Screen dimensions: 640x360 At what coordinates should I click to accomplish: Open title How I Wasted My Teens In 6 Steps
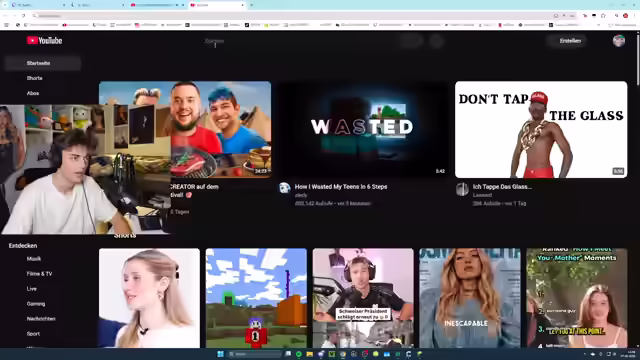click(x=341, y=187)
